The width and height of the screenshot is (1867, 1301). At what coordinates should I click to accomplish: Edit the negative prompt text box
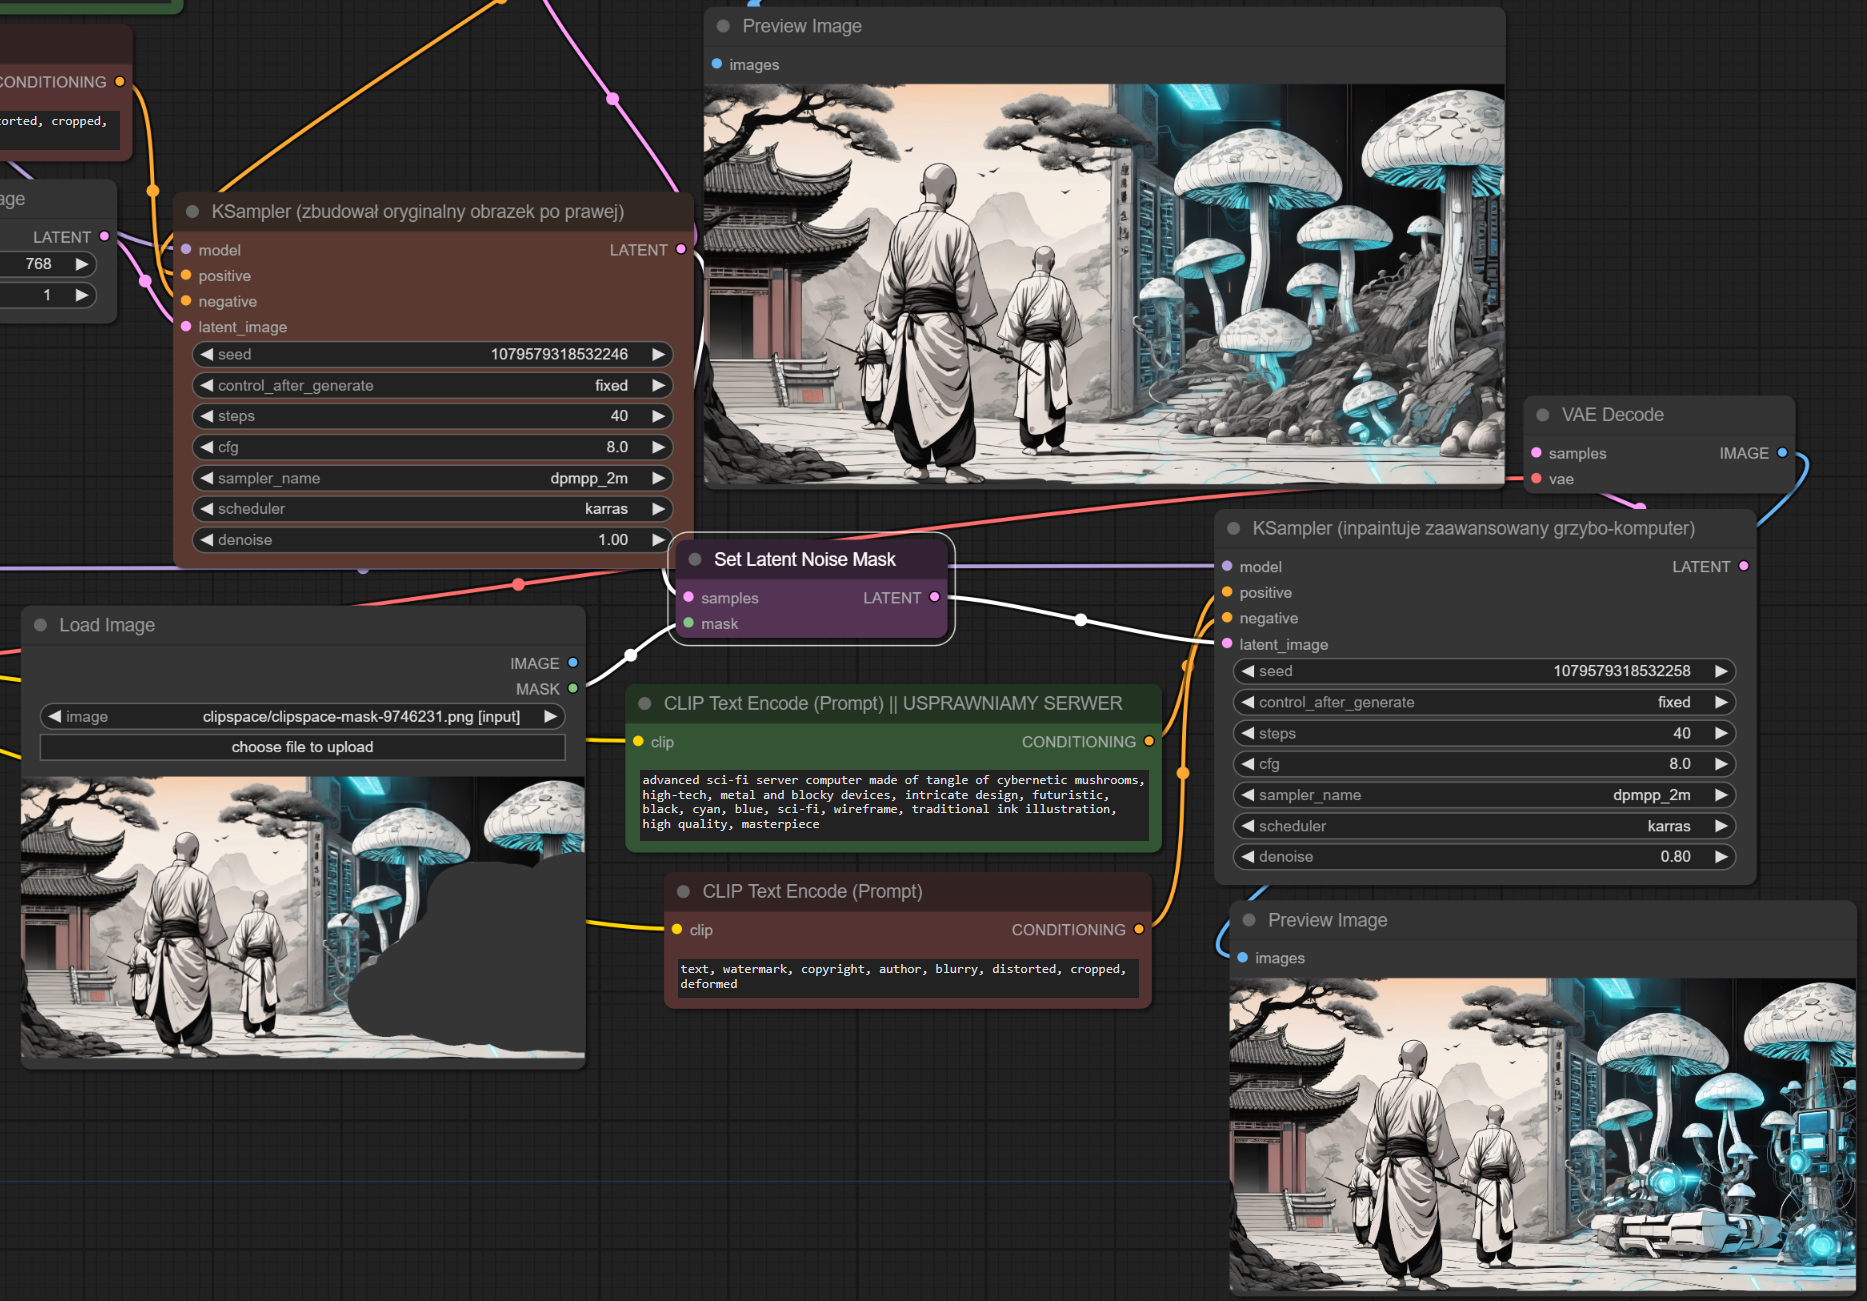tap(906, 976)
